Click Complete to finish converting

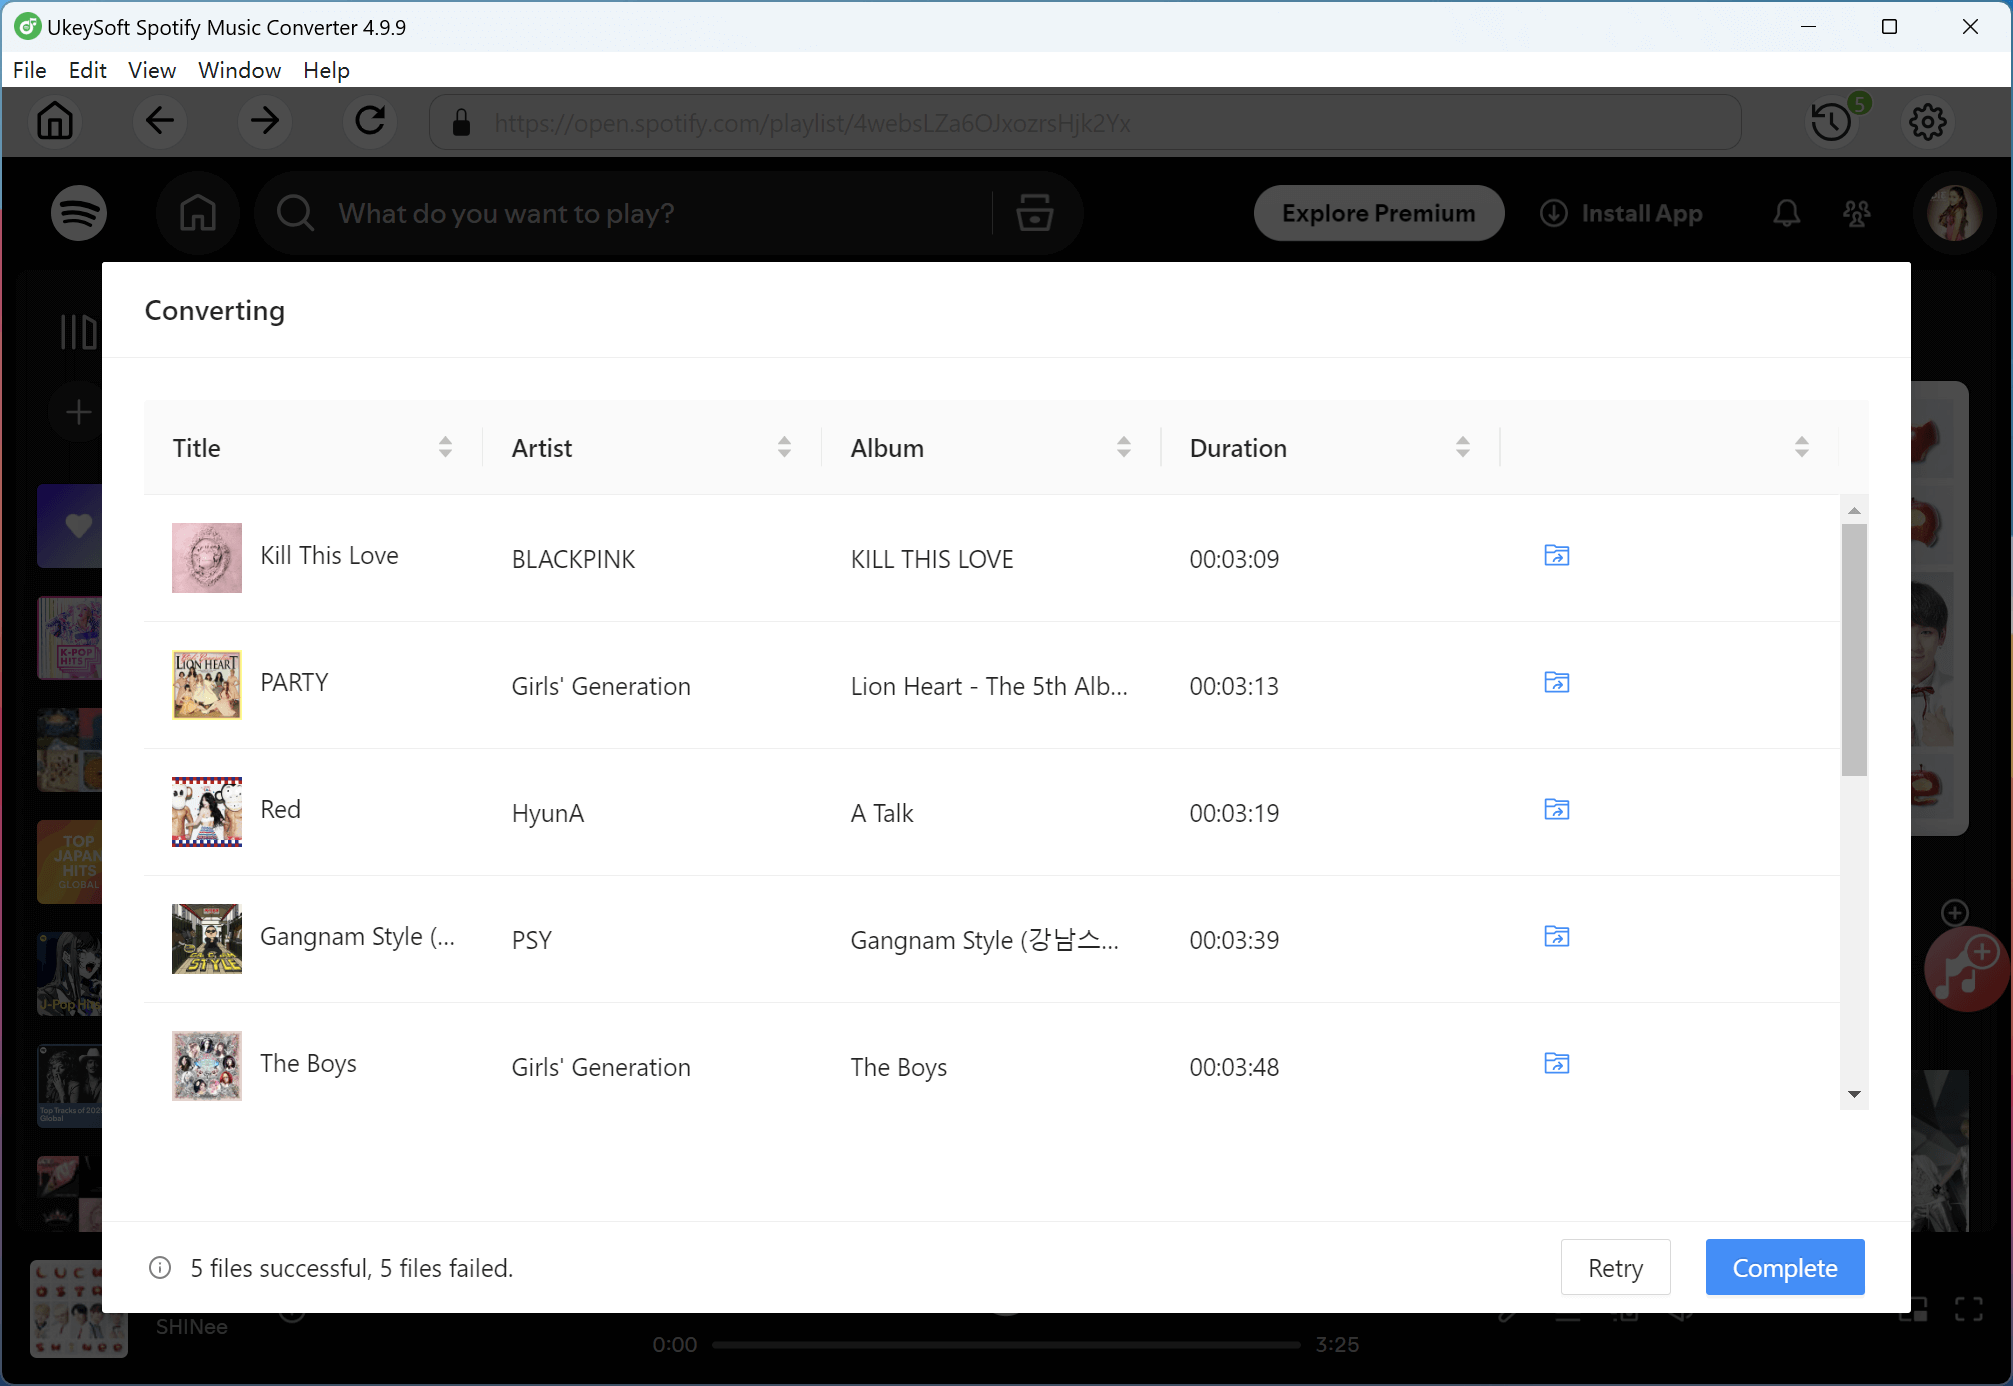pos(1784,1267)
